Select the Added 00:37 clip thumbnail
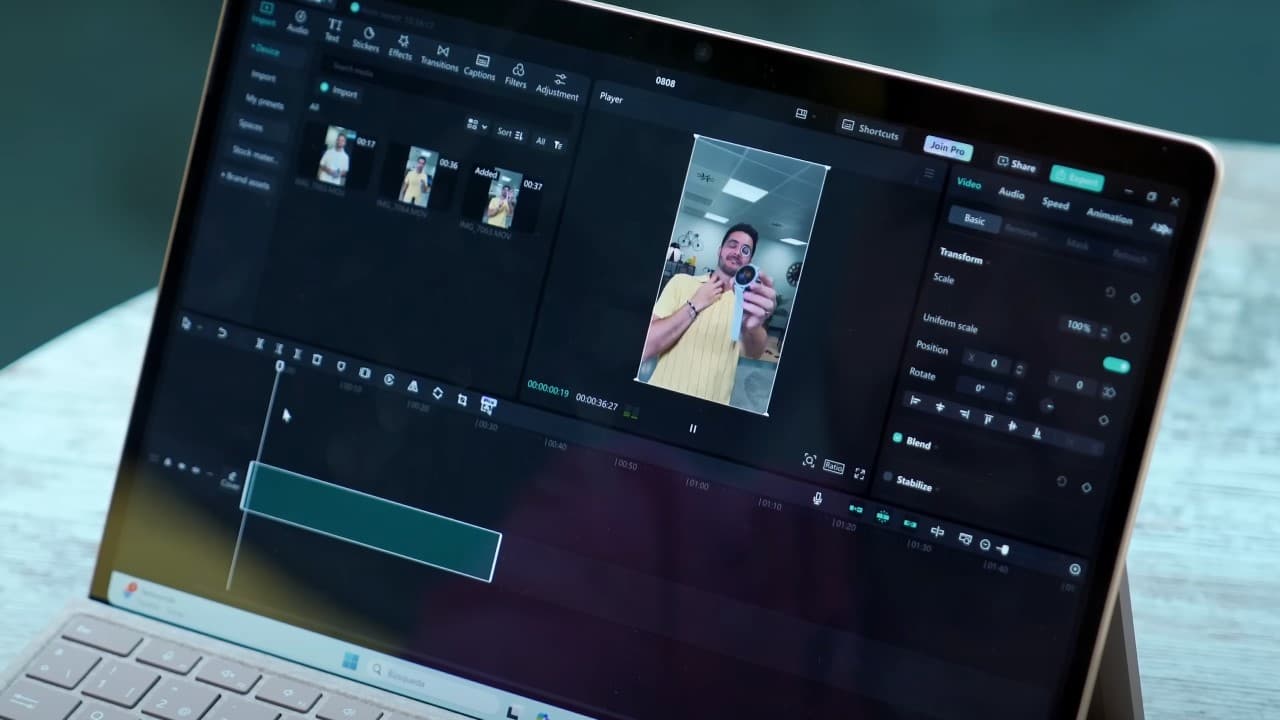 pos(502,197)
